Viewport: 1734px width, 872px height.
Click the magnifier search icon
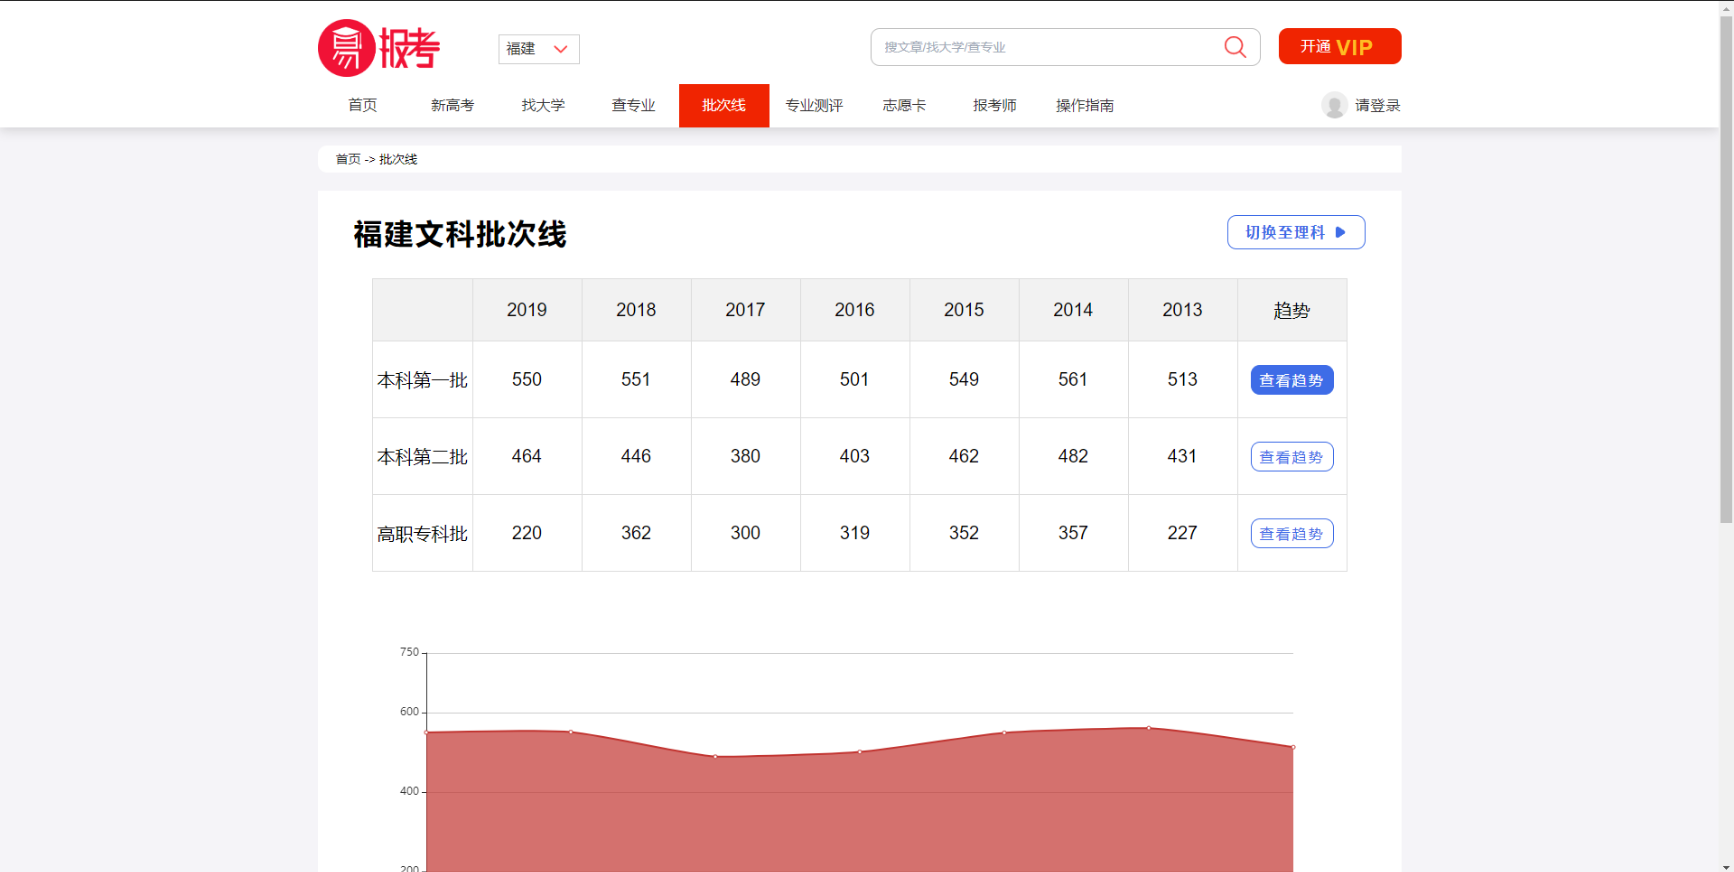click(1235, 47)
